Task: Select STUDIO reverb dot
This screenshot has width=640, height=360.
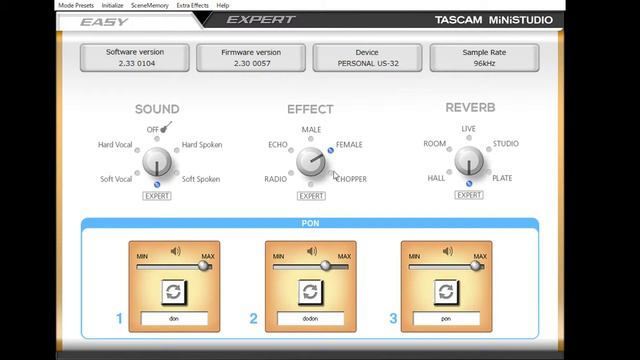Action: [489, 149]
